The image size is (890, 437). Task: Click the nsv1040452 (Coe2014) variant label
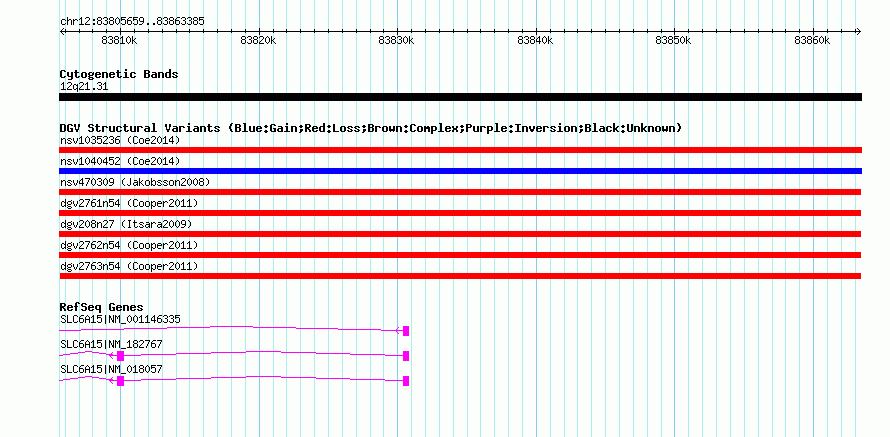pyautogui.click(x=120, y=161)
